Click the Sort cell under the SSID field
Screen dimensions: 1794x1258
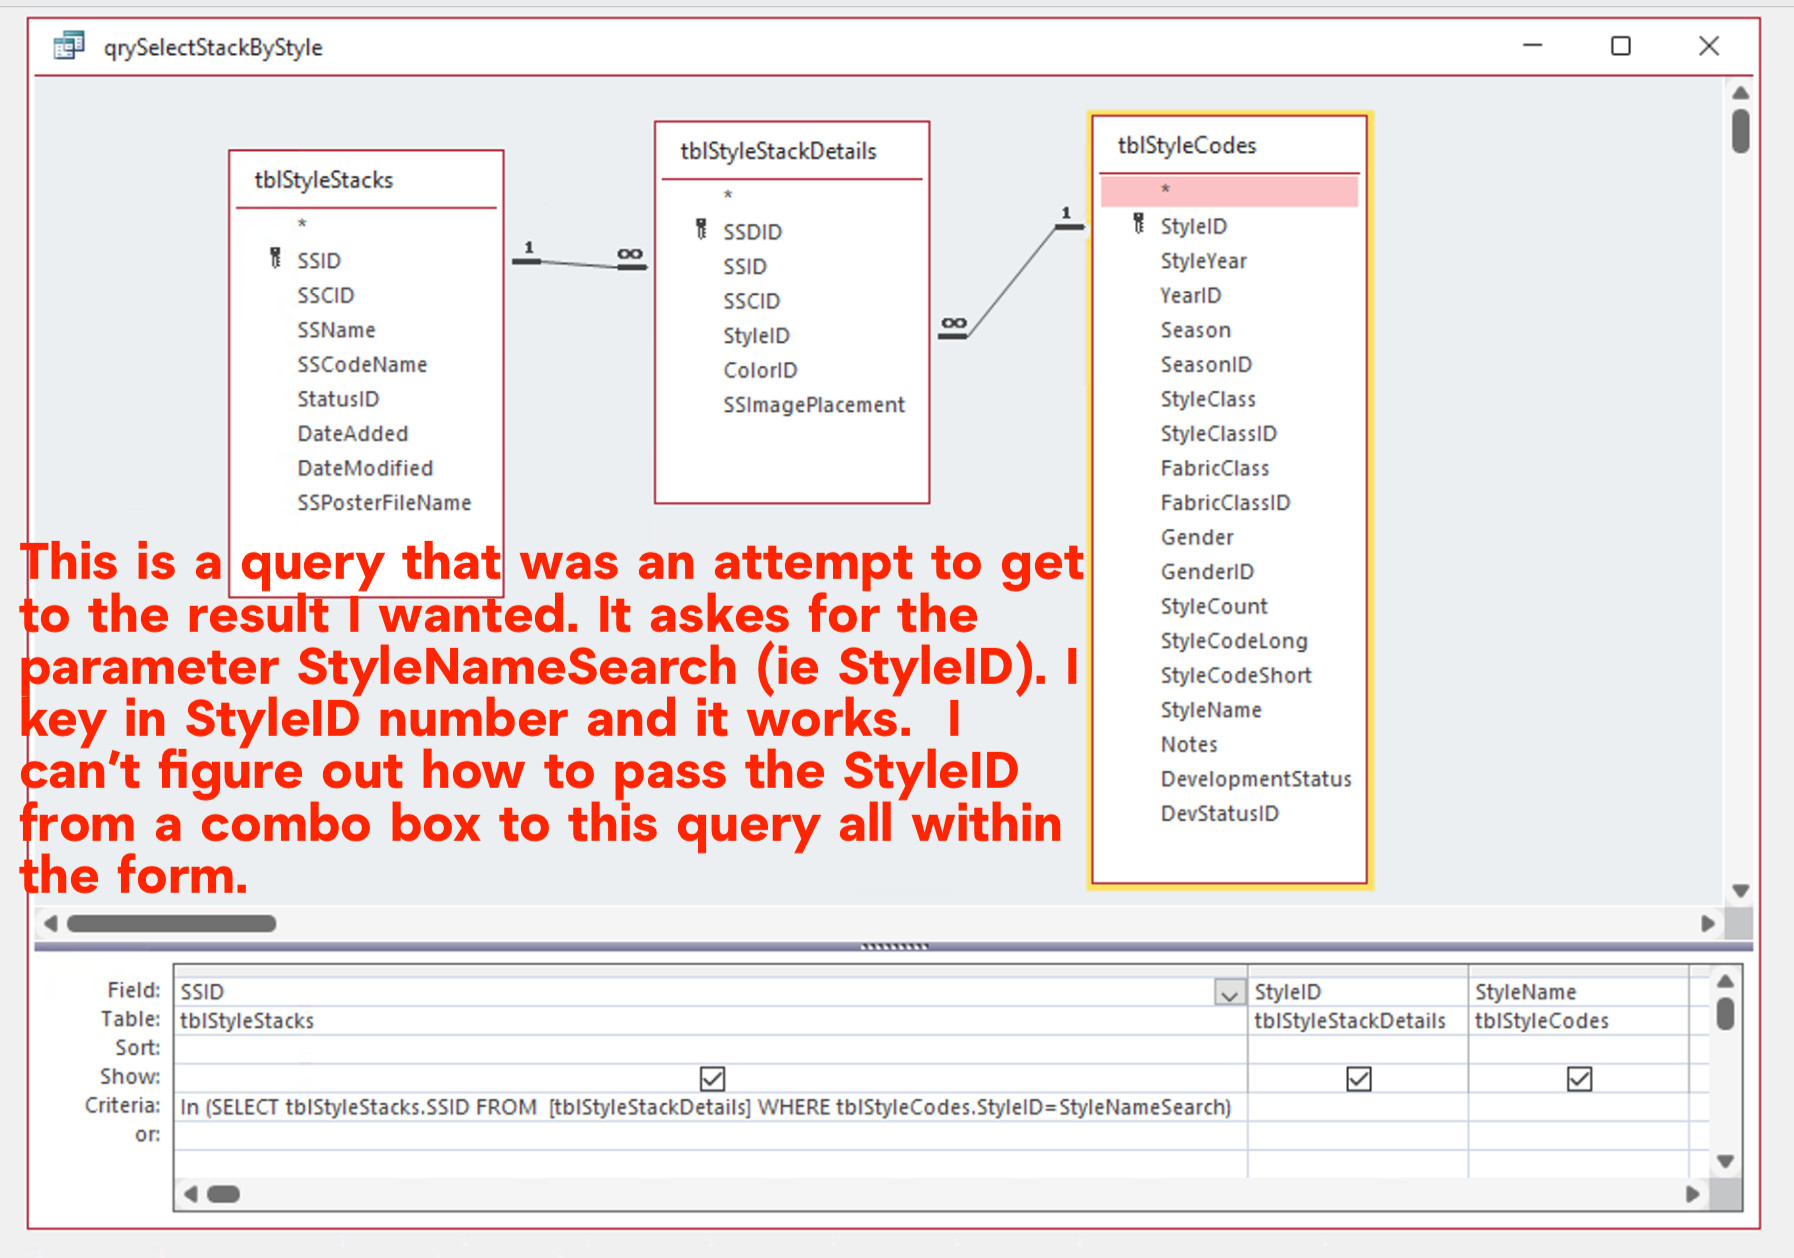pyautogui.click(x=711, y=1049)
